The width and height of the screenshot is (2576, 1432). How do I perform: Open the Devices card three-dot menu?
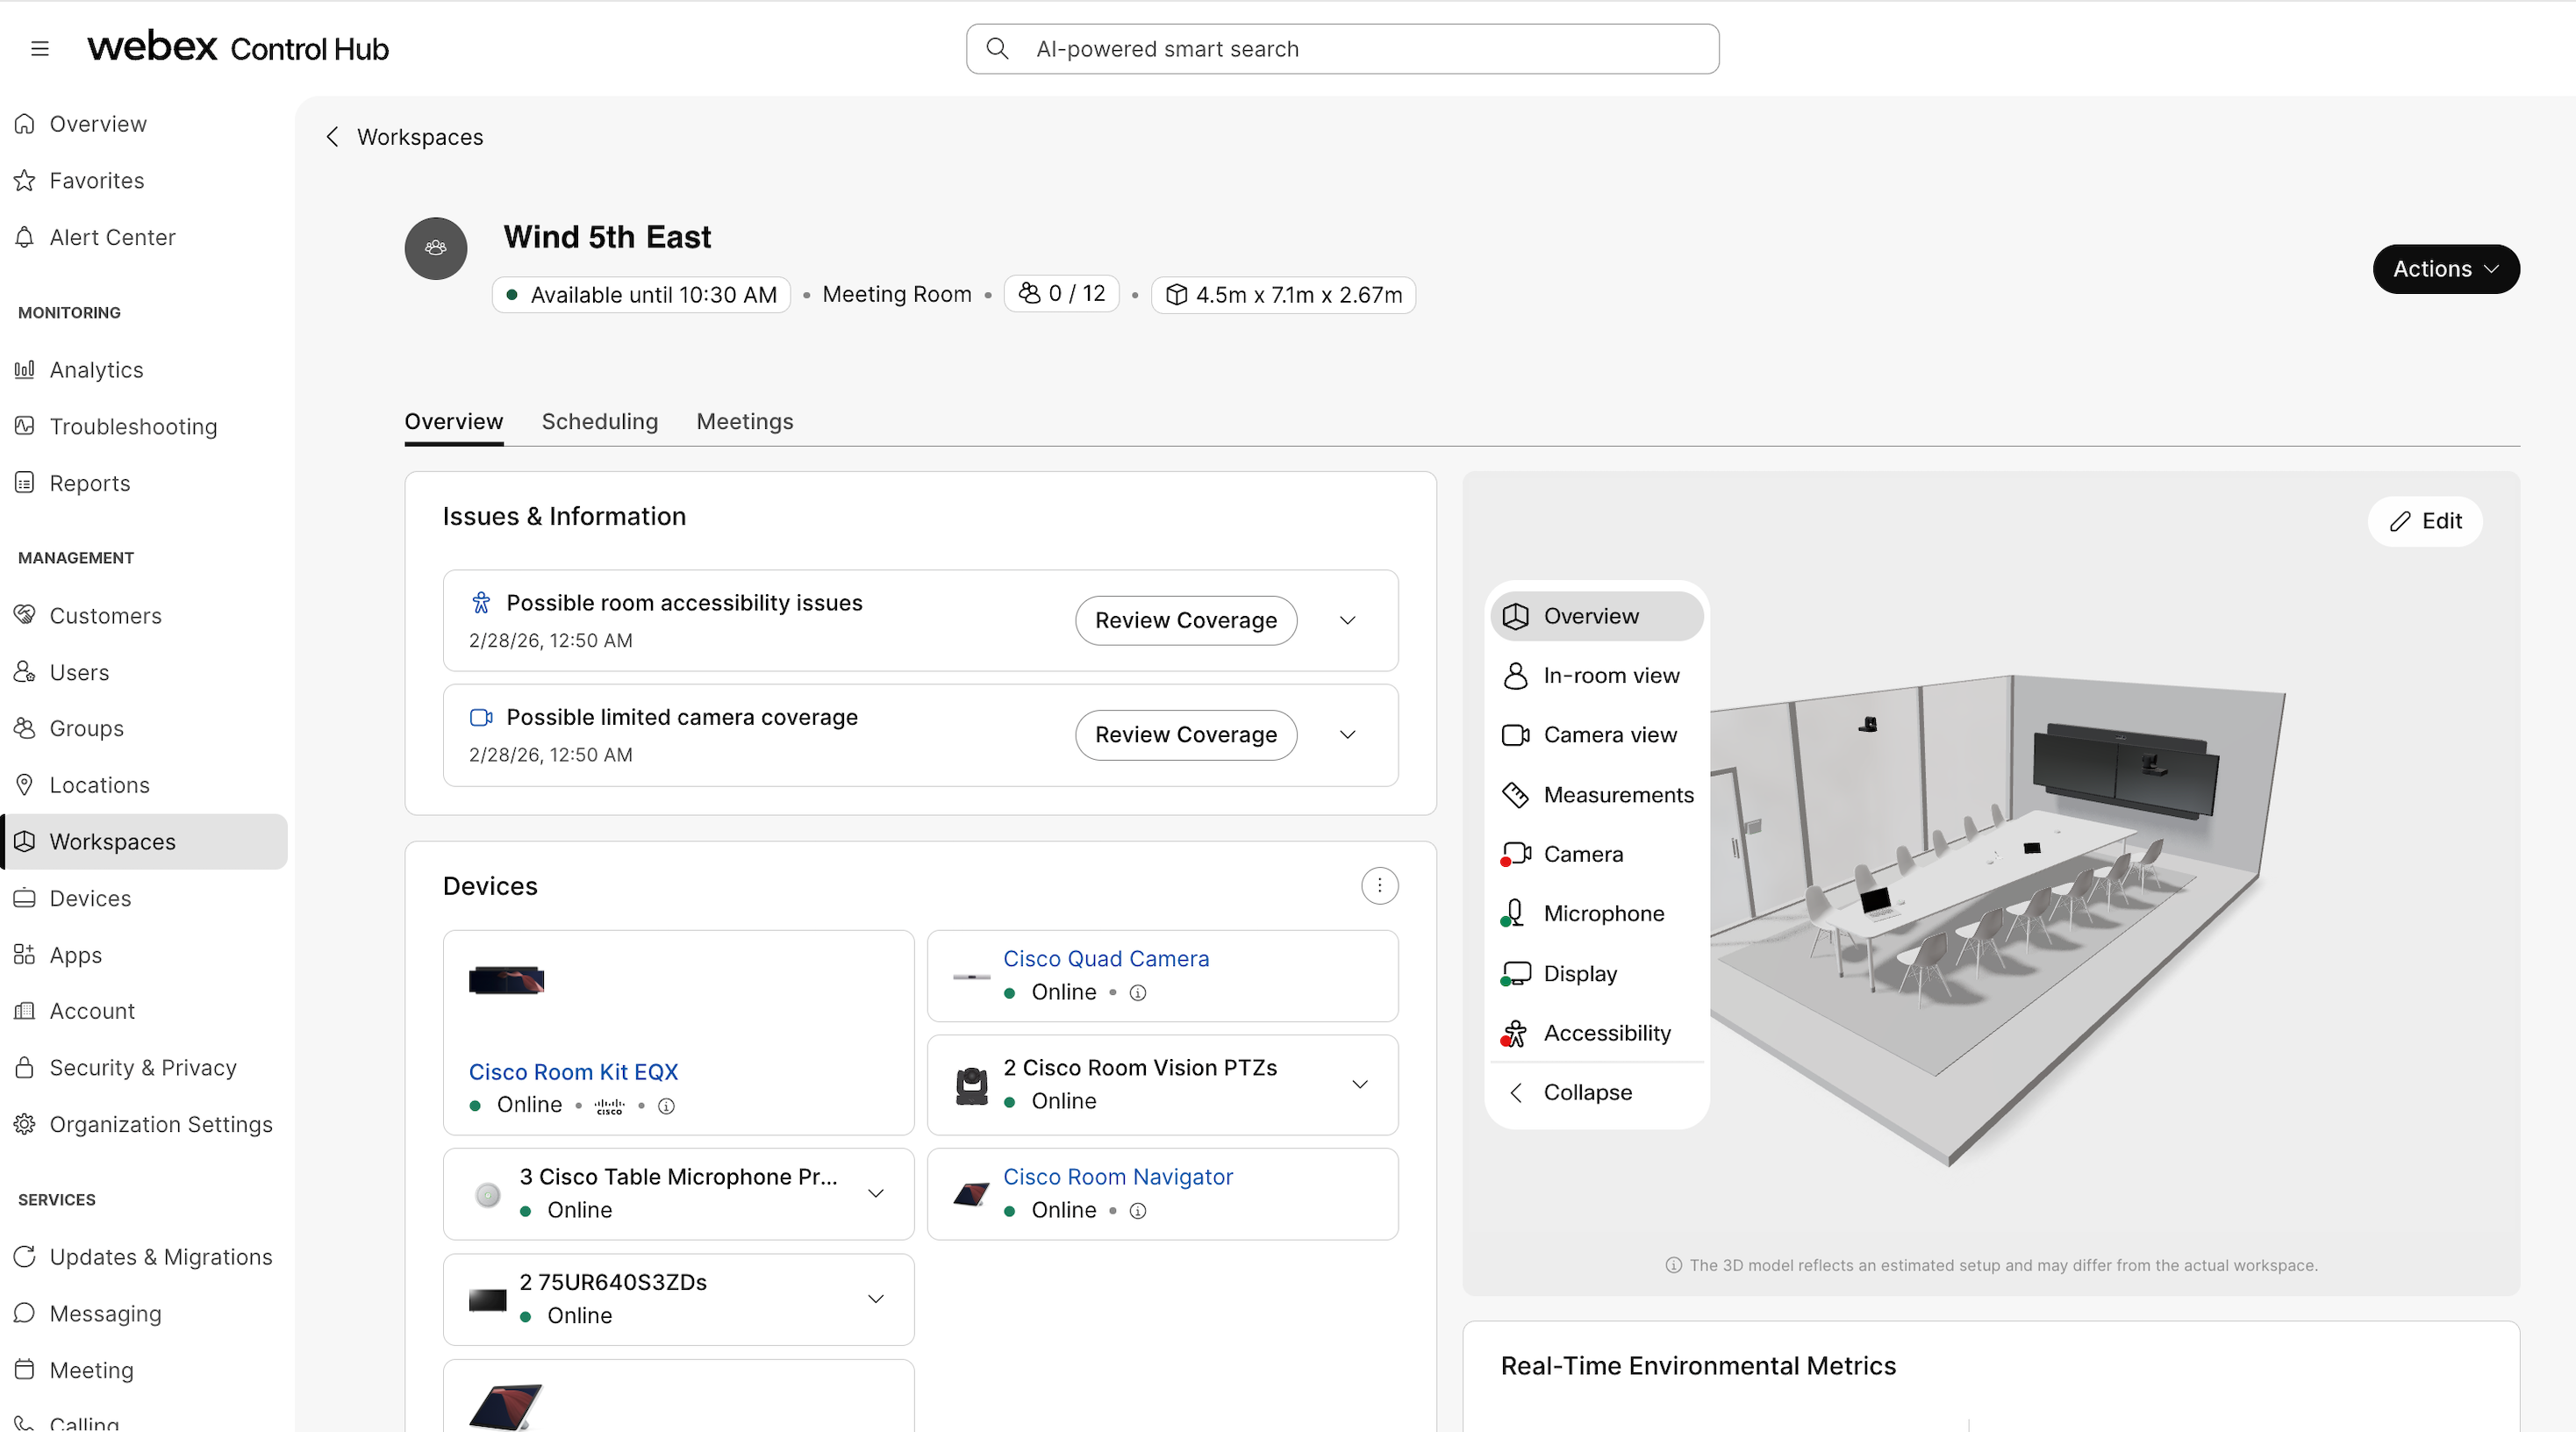(1379, 885)
